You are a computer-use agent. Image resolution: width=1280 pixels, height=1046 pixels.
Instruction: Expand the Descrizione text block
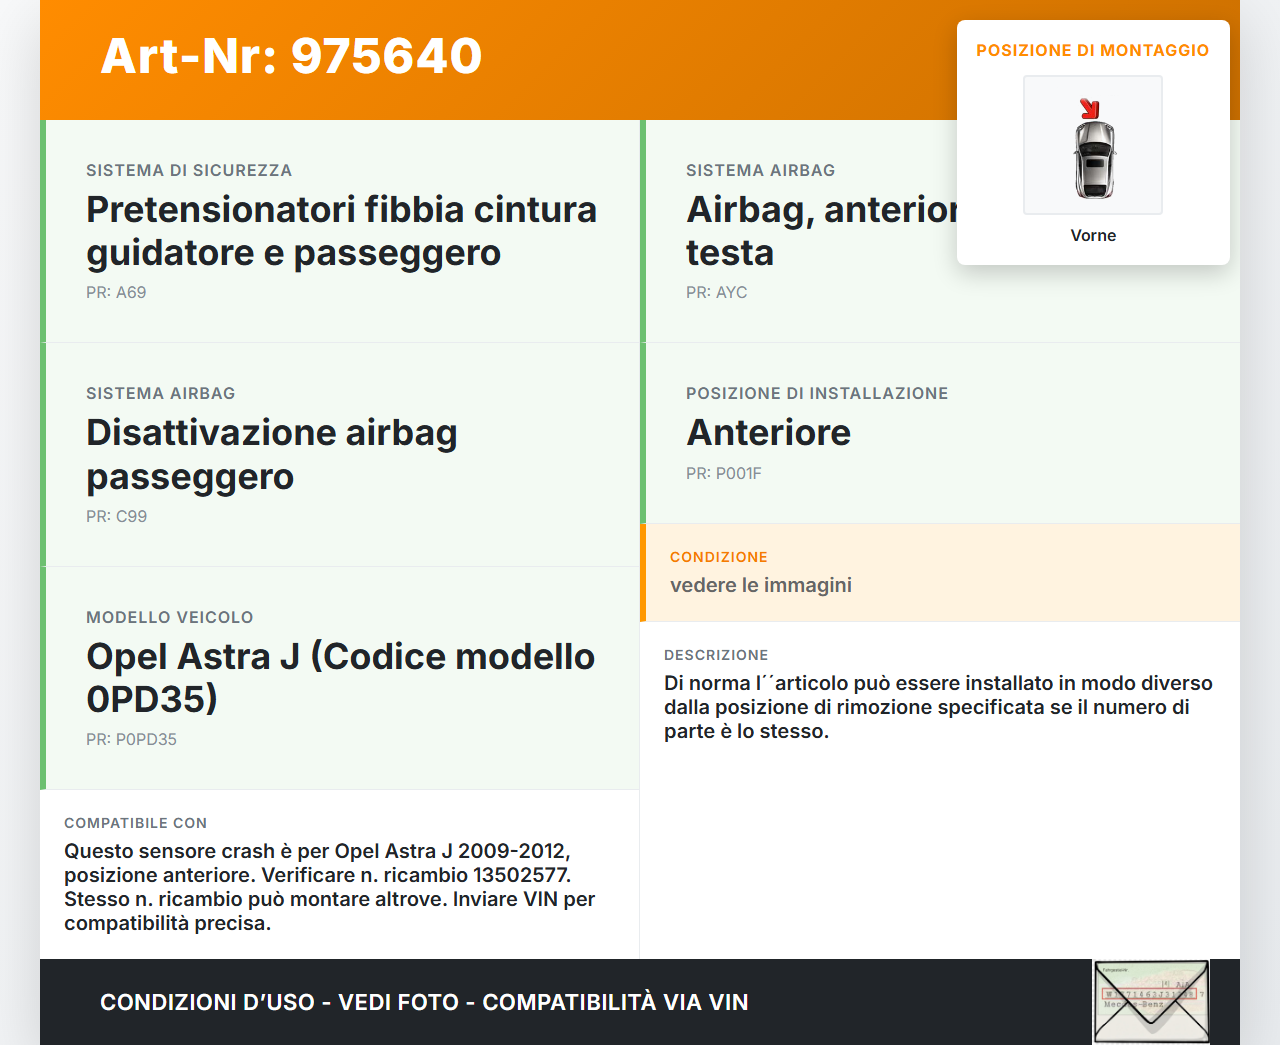click(x=939, y=695)
